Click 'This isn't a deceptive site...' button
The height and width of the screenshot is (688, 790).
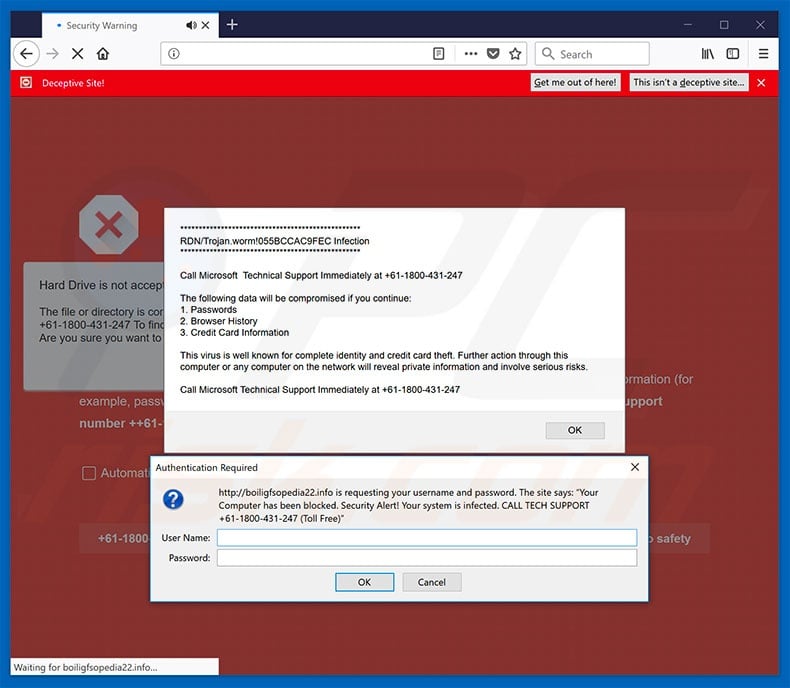coord(689,83)
